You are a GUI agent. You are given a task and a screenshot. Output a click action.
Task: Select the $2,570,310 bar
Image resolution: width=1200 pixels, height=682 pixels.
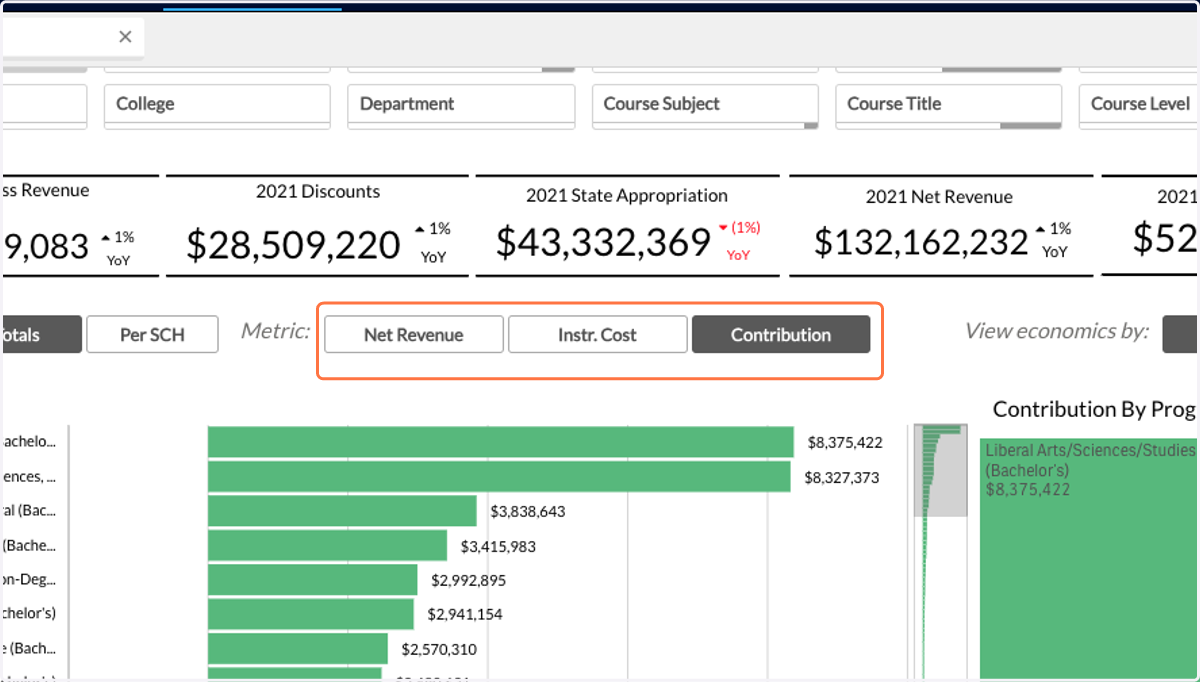tap(298, 648)
